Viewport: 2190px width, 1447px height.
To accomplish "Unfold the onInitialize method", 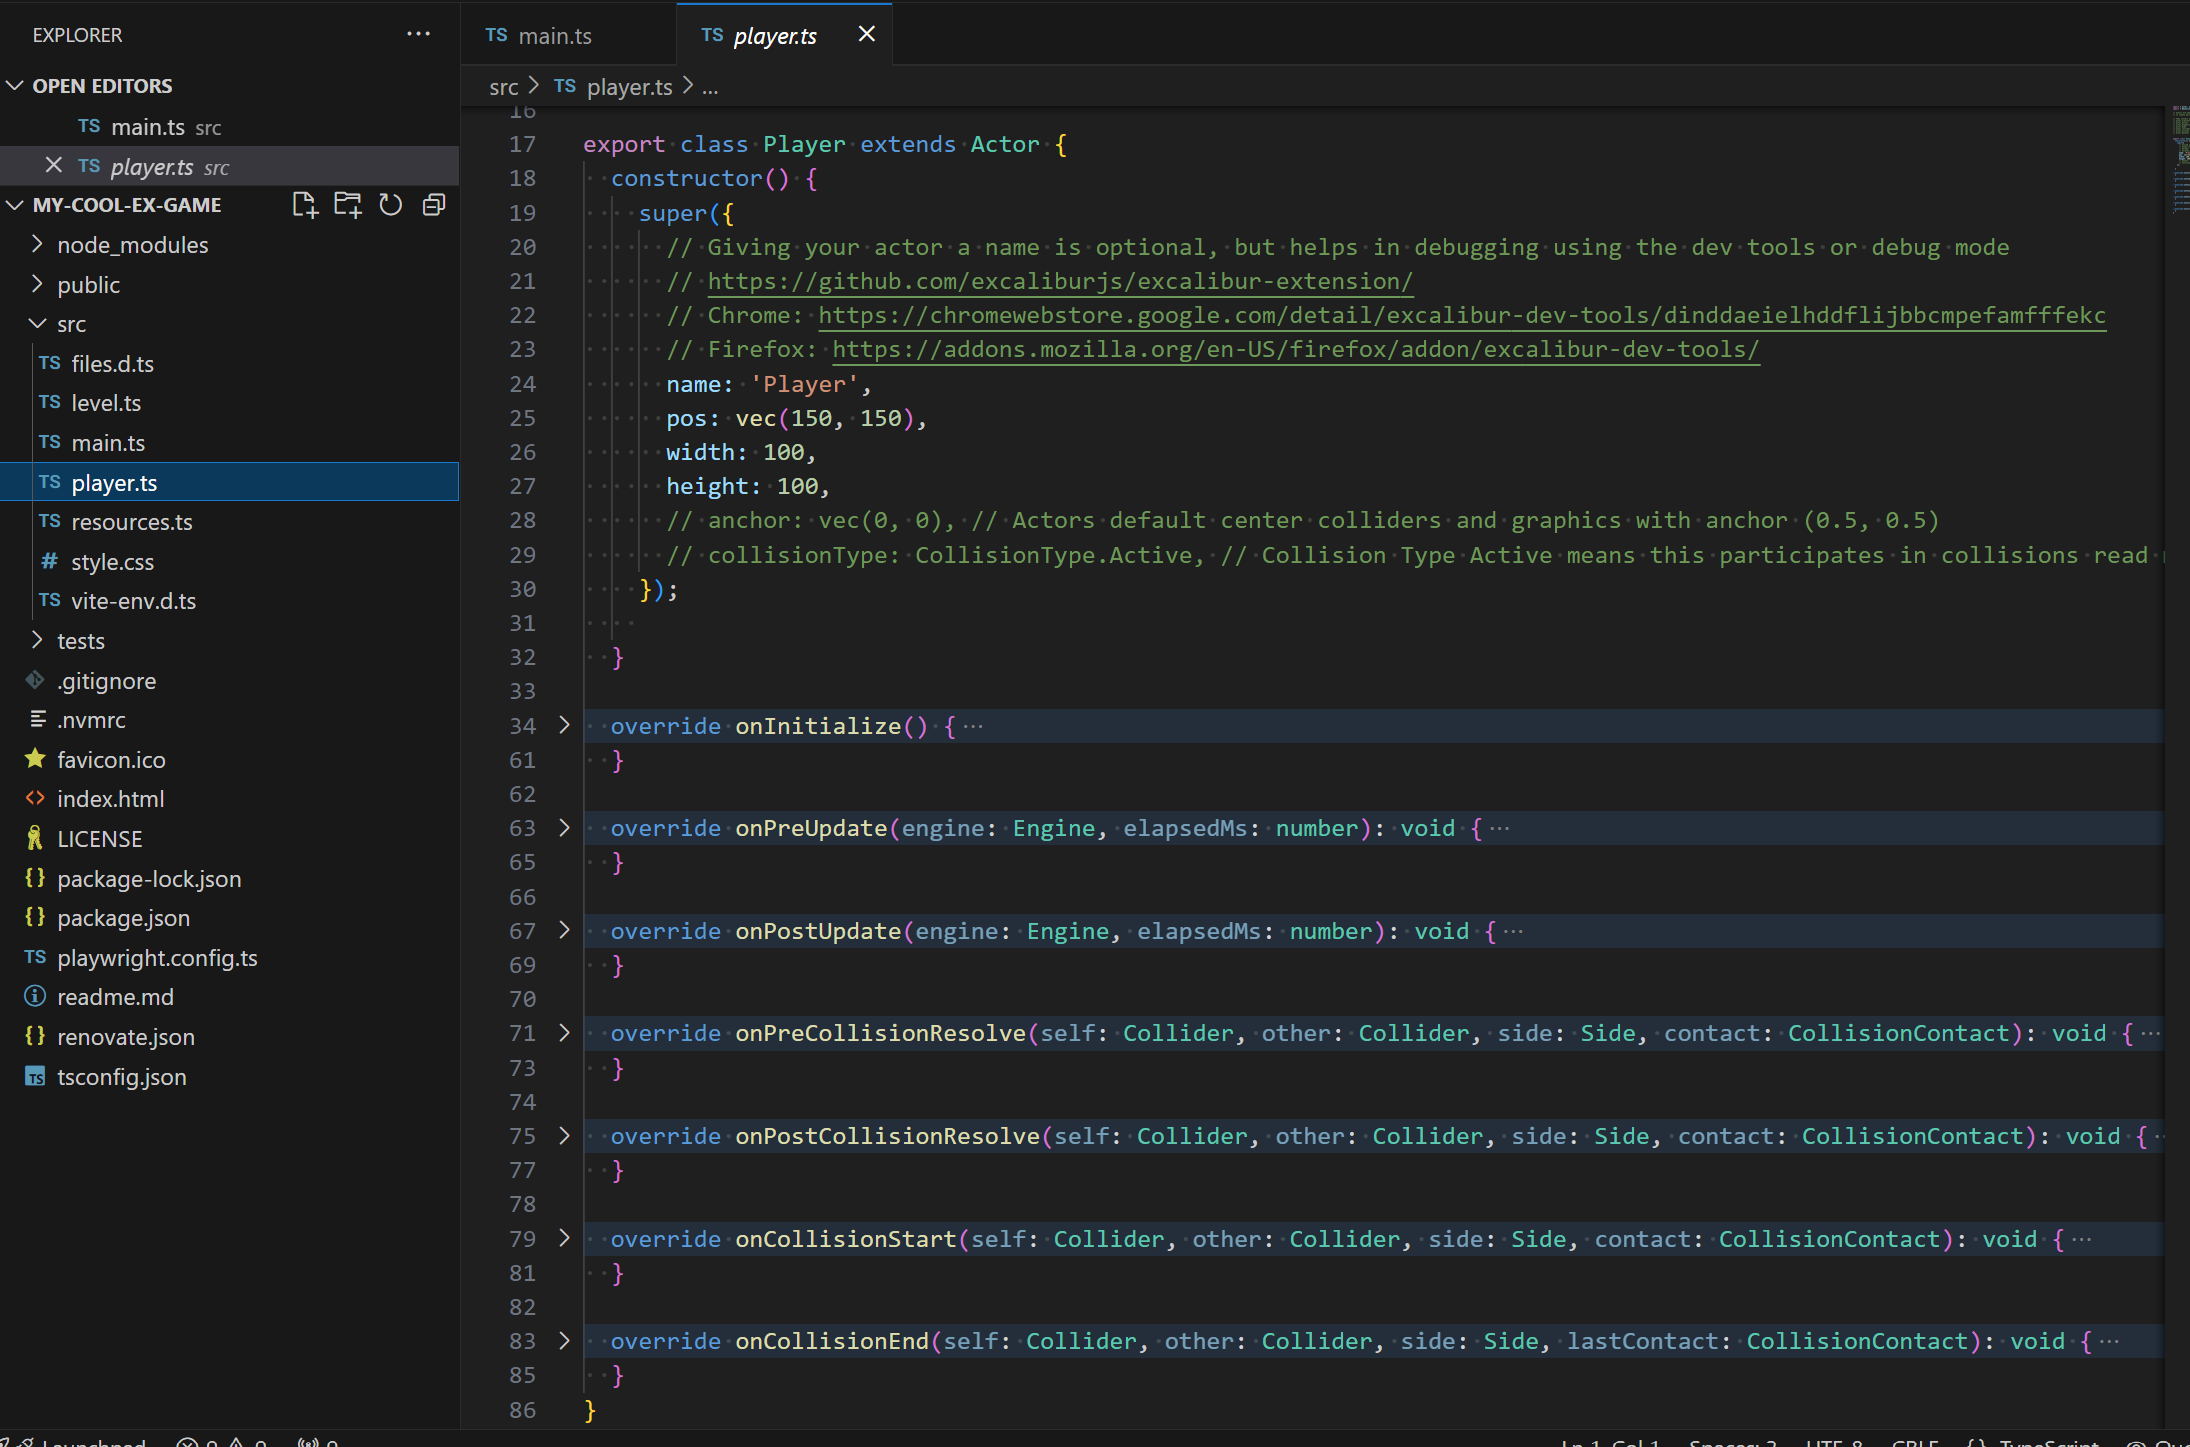I will click(x=564, y=725).
